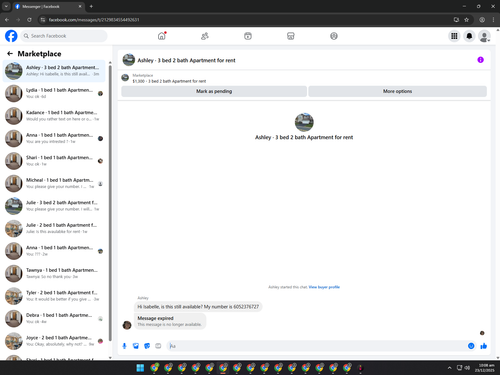The width and height of the screenshot is (500, 375).
Task: Open the Groups icon in top navigation
Action: 334,36
